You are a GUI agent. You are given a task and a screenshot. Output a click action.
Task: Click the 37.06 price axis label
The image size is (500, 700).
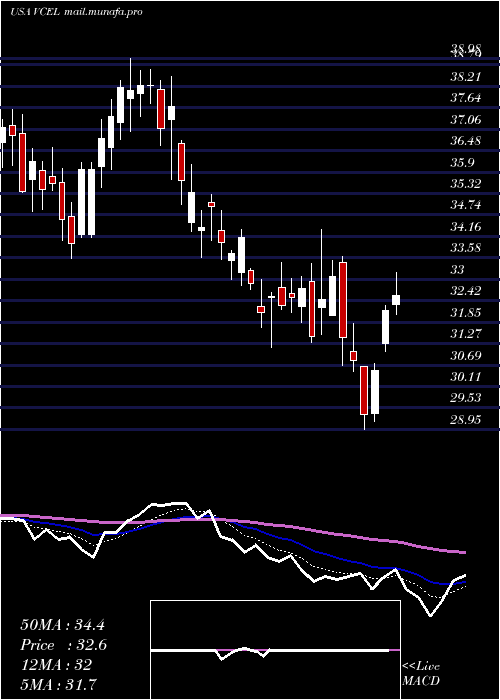click(x=466, y=120)
